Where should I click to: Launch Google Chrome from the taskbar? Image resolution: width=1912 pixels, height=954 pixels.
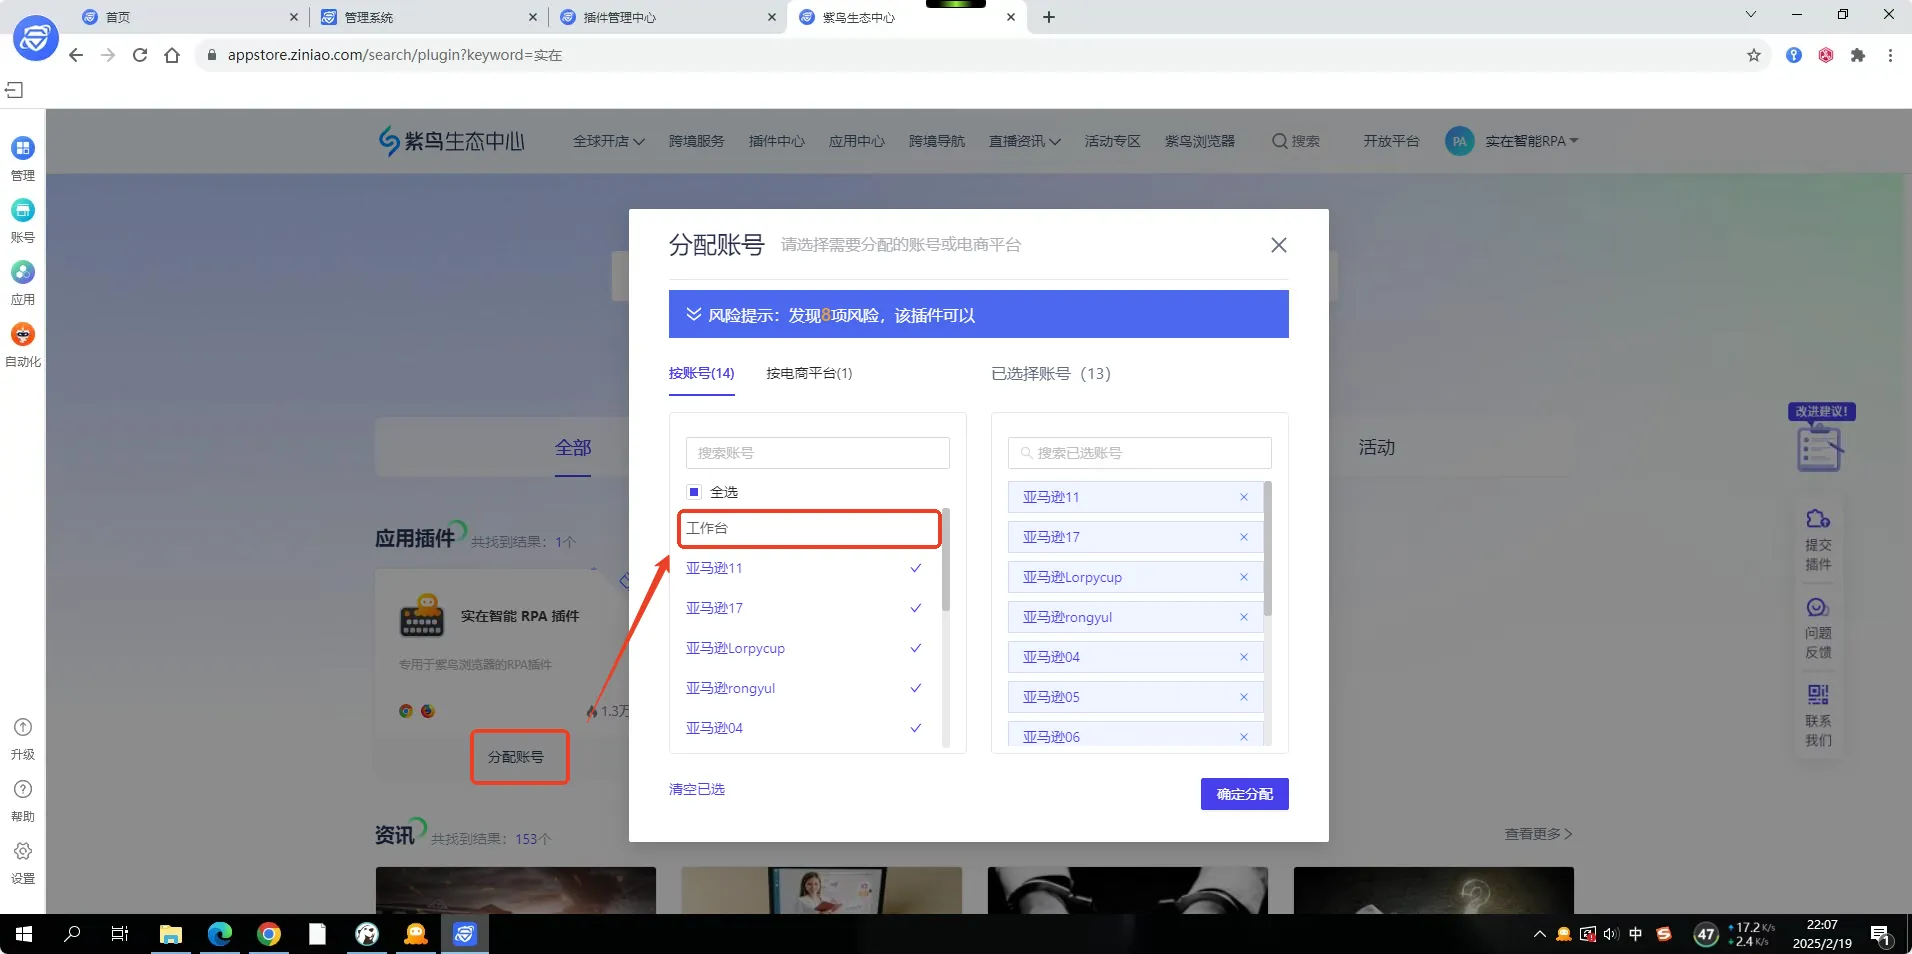pyautogui.click(x=269, y=934)
